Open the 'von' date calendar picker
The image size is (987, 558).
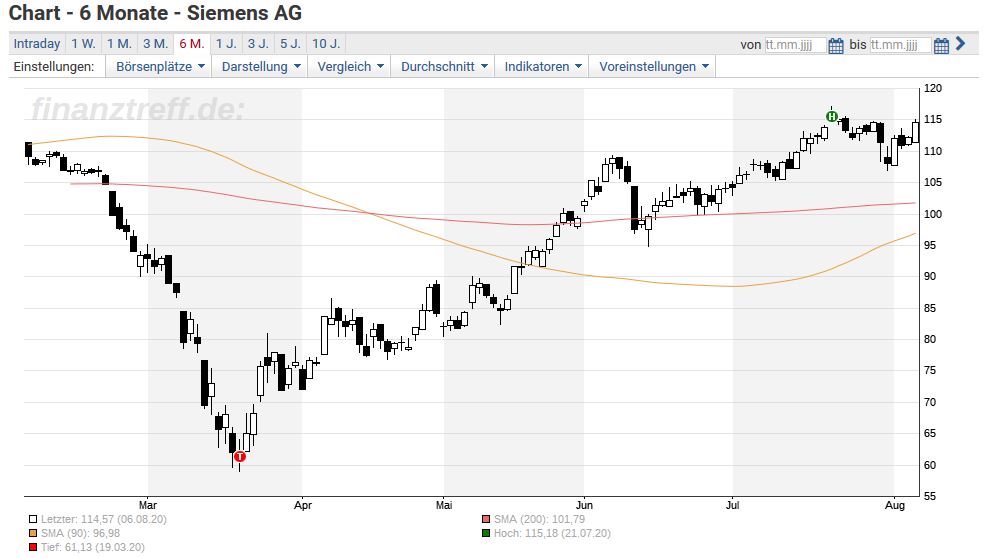coord(835,45)
